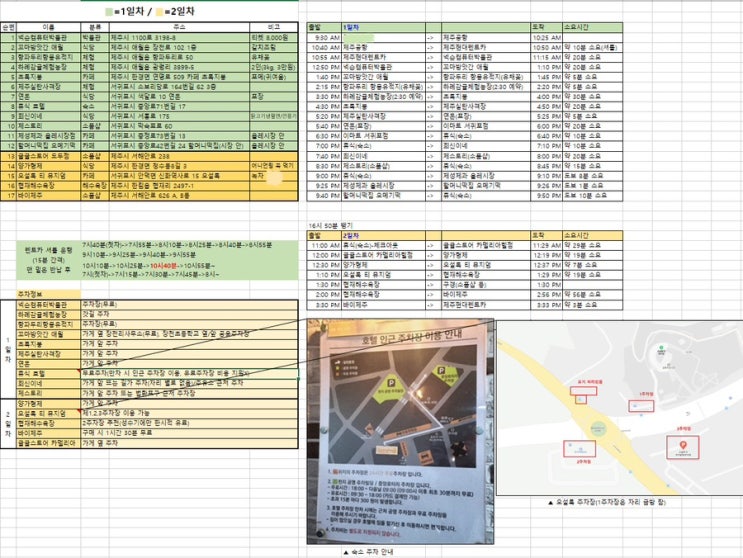The width and height of the screenshot is (743, 558).
Task: Open the 오설록 parking map image
Action: (619, 407)
